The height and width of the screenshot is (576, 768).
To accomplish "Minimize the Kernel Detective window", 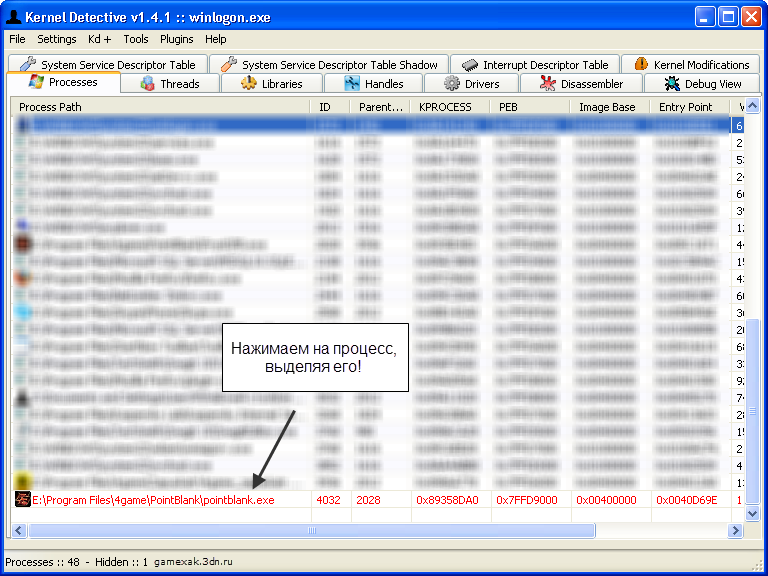I will [704, 17].
